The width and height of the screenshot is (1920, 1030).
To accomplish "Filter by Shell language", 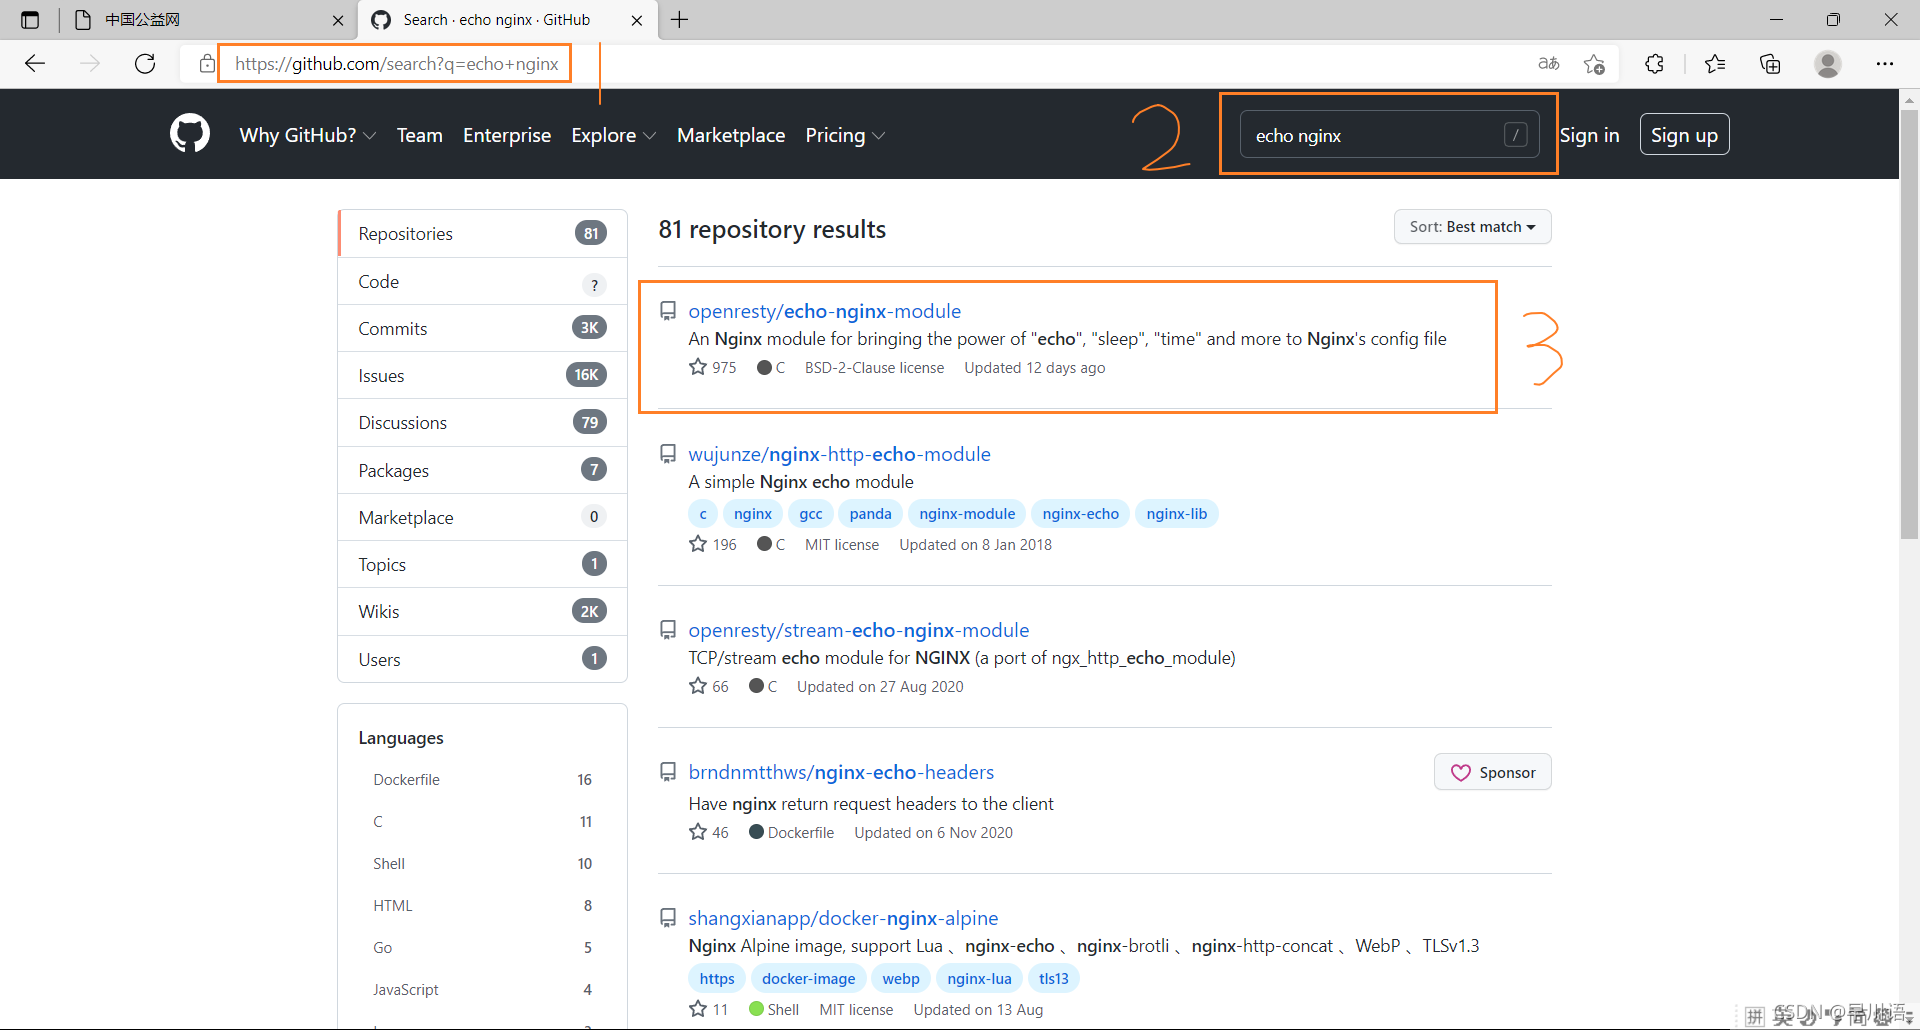I will click(483, 863).
